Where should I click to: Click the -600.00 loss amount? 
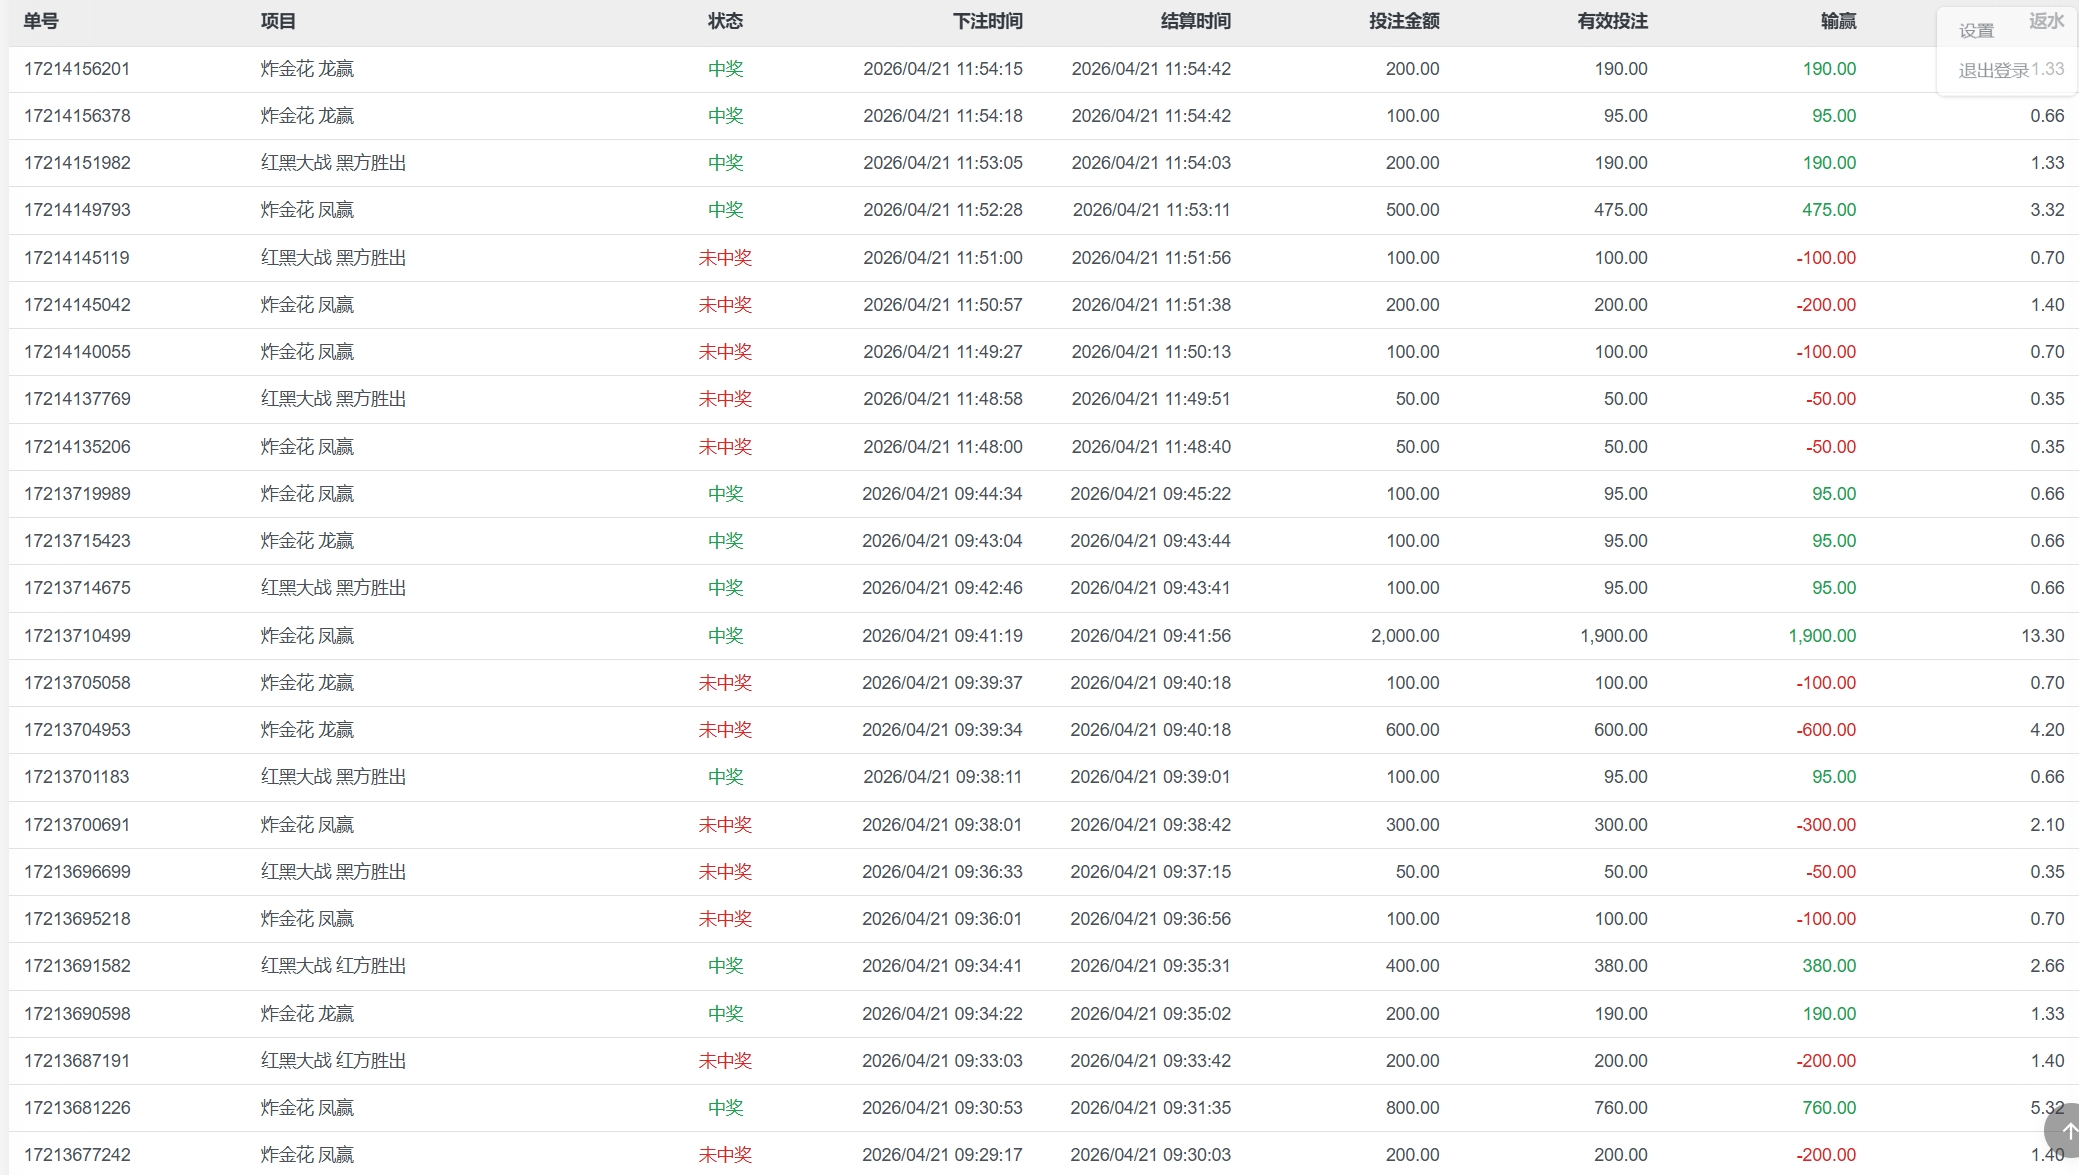(1825, 730)
